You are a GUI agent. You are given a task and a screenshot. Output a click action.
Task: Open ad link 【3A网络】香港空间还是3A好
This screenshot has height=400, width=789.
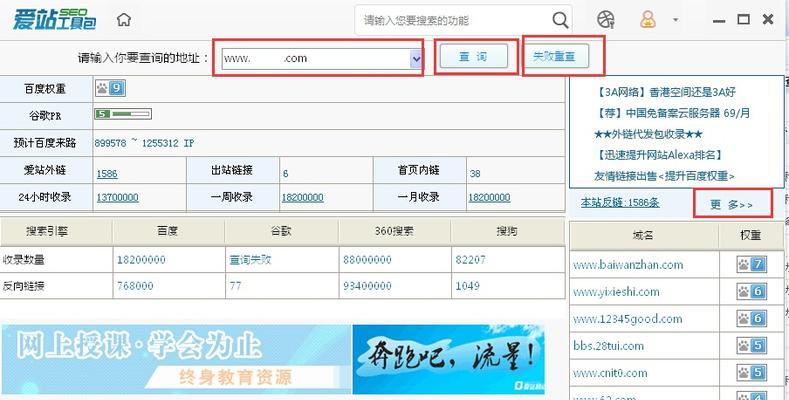click(x=664, y=92)
